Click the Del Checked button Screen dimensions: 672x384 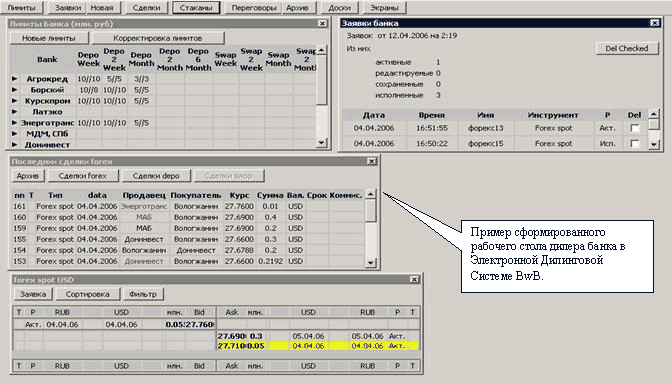pyautogui.click(x=627, y=48)
